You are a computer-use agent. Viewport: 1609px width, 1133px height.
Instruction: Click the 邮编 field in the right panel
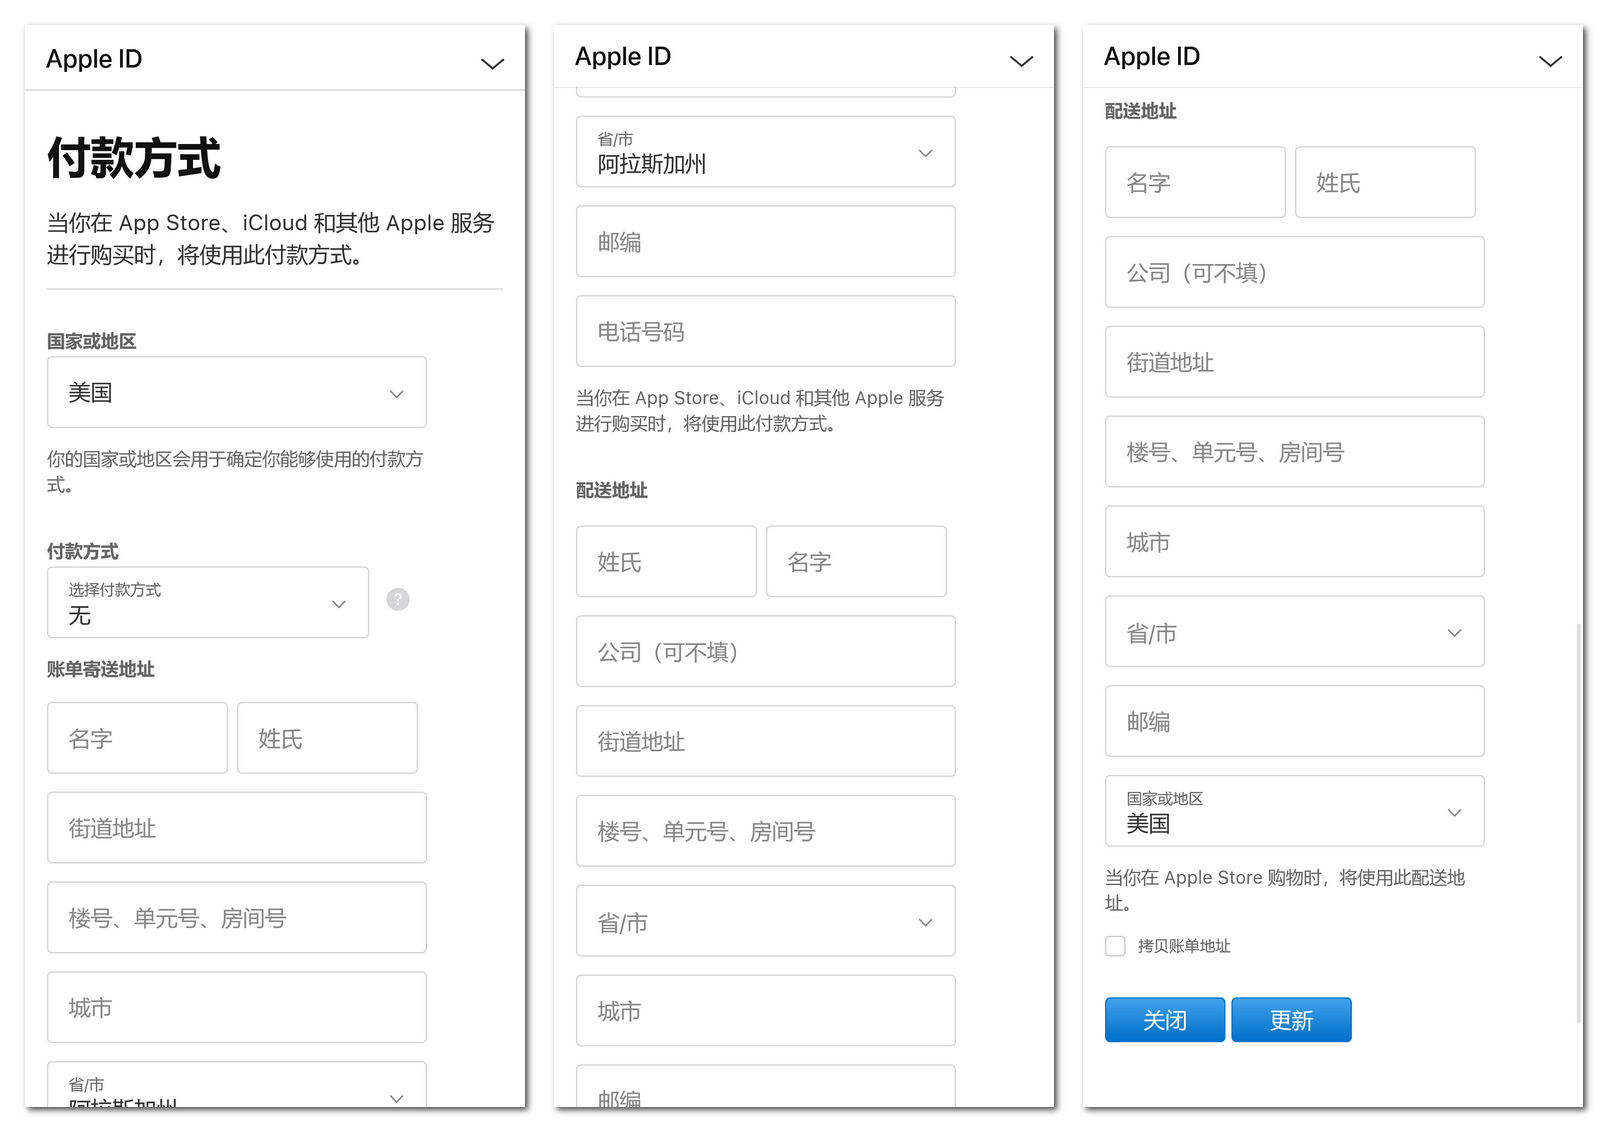point(1295,721)
